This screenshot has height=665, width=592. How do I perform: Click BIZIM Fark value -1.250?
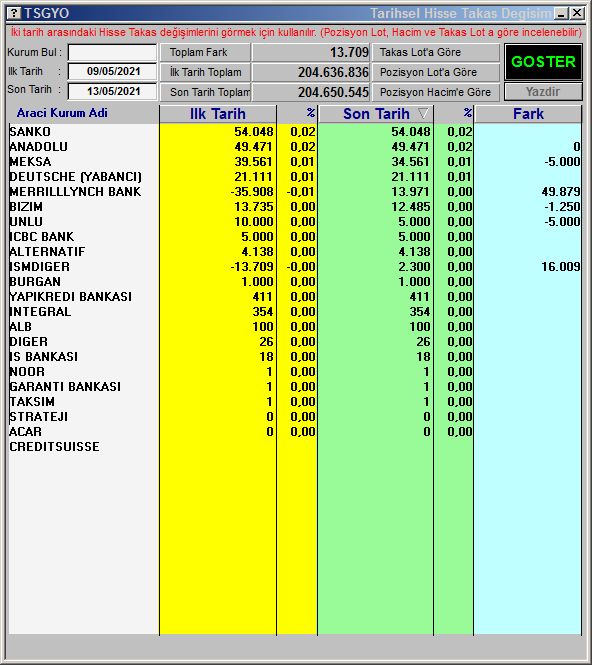click(x=562, y=207)
